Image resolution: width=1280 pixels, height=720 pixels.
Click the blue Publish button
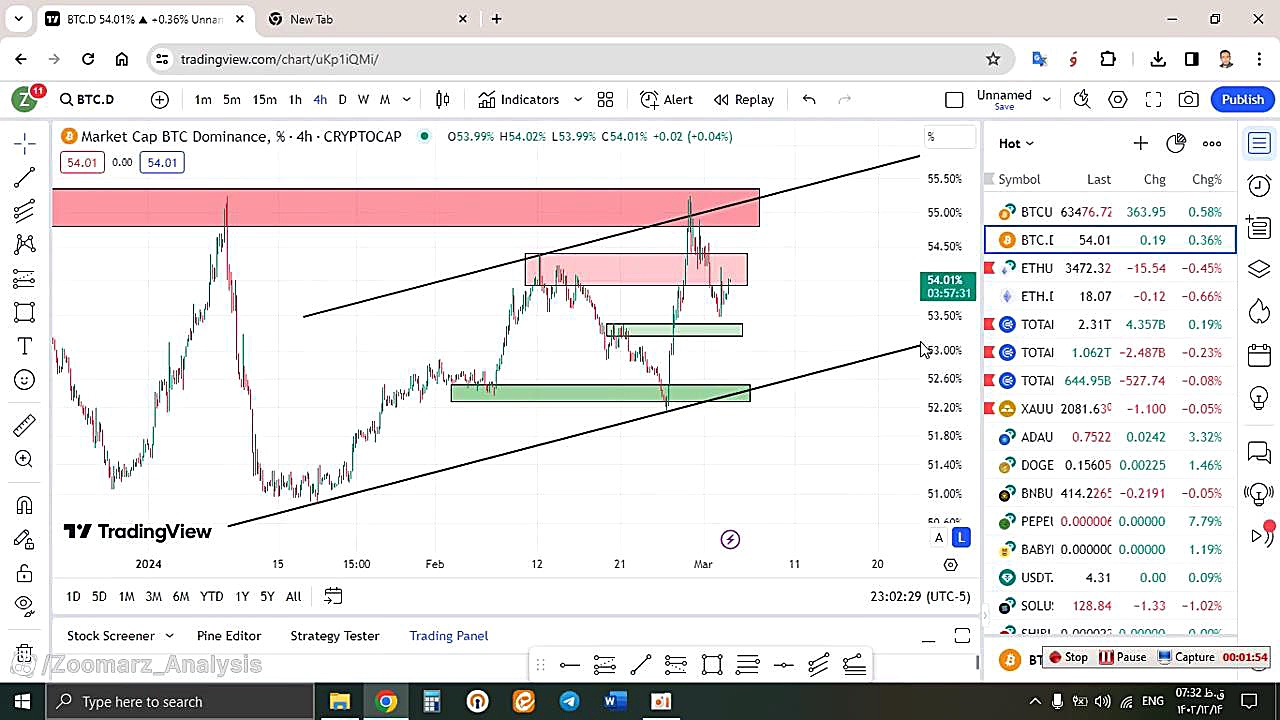[1242, 99]
